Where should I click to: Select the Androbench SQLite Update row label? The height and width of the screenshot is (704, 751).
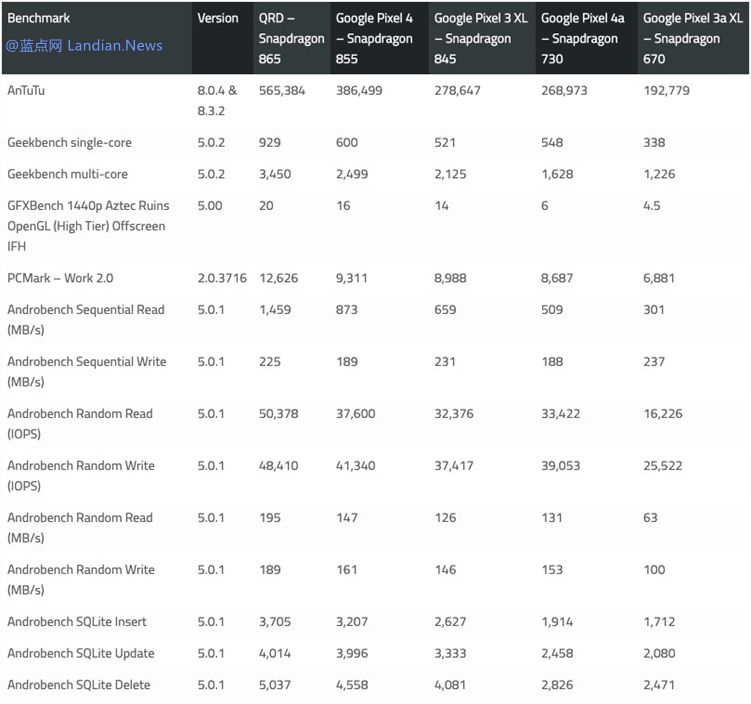coord(81,654)
